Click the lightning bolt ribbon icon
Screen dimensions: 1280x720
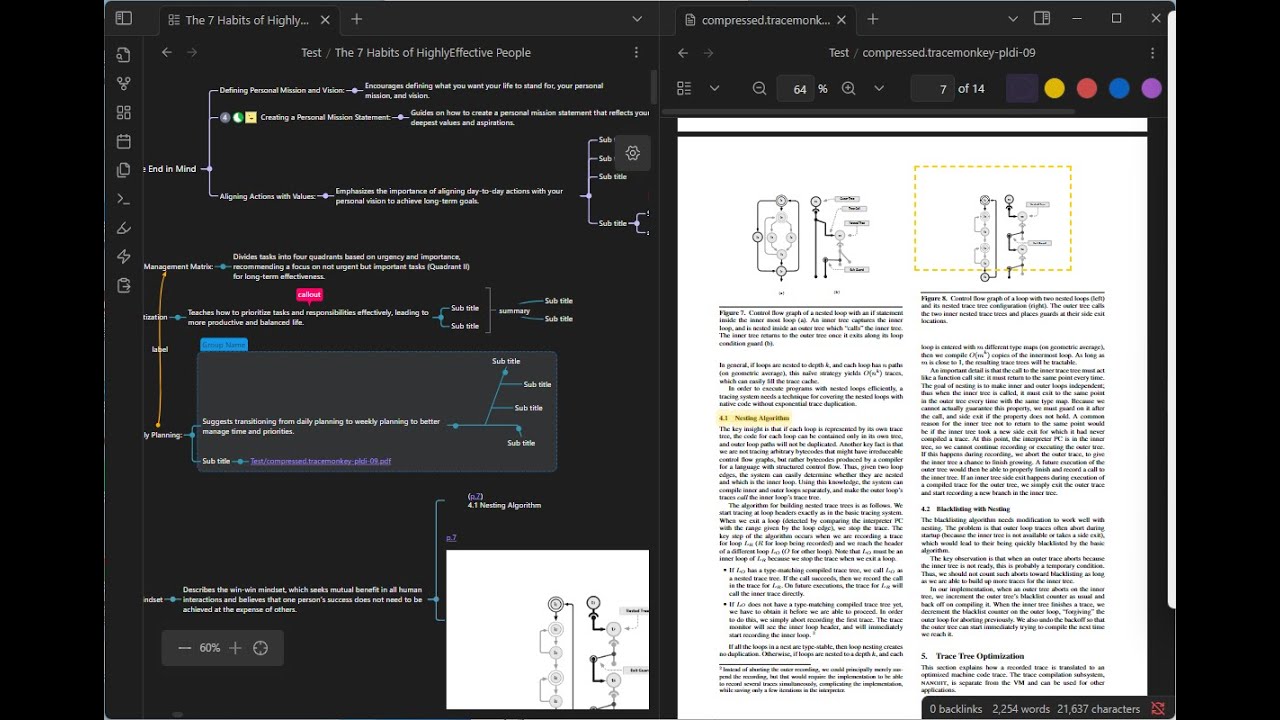pos(124,257)
